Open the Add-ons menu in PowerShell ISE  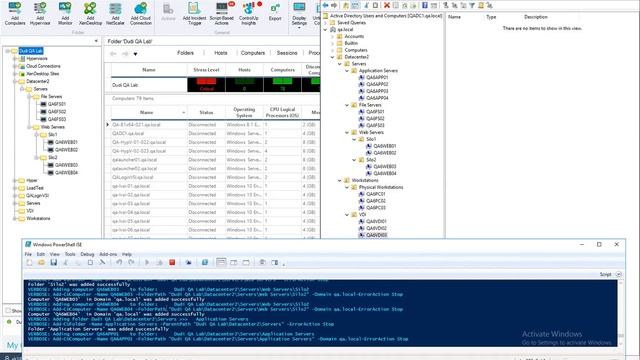pyautogui.click(x=108, y=254)
